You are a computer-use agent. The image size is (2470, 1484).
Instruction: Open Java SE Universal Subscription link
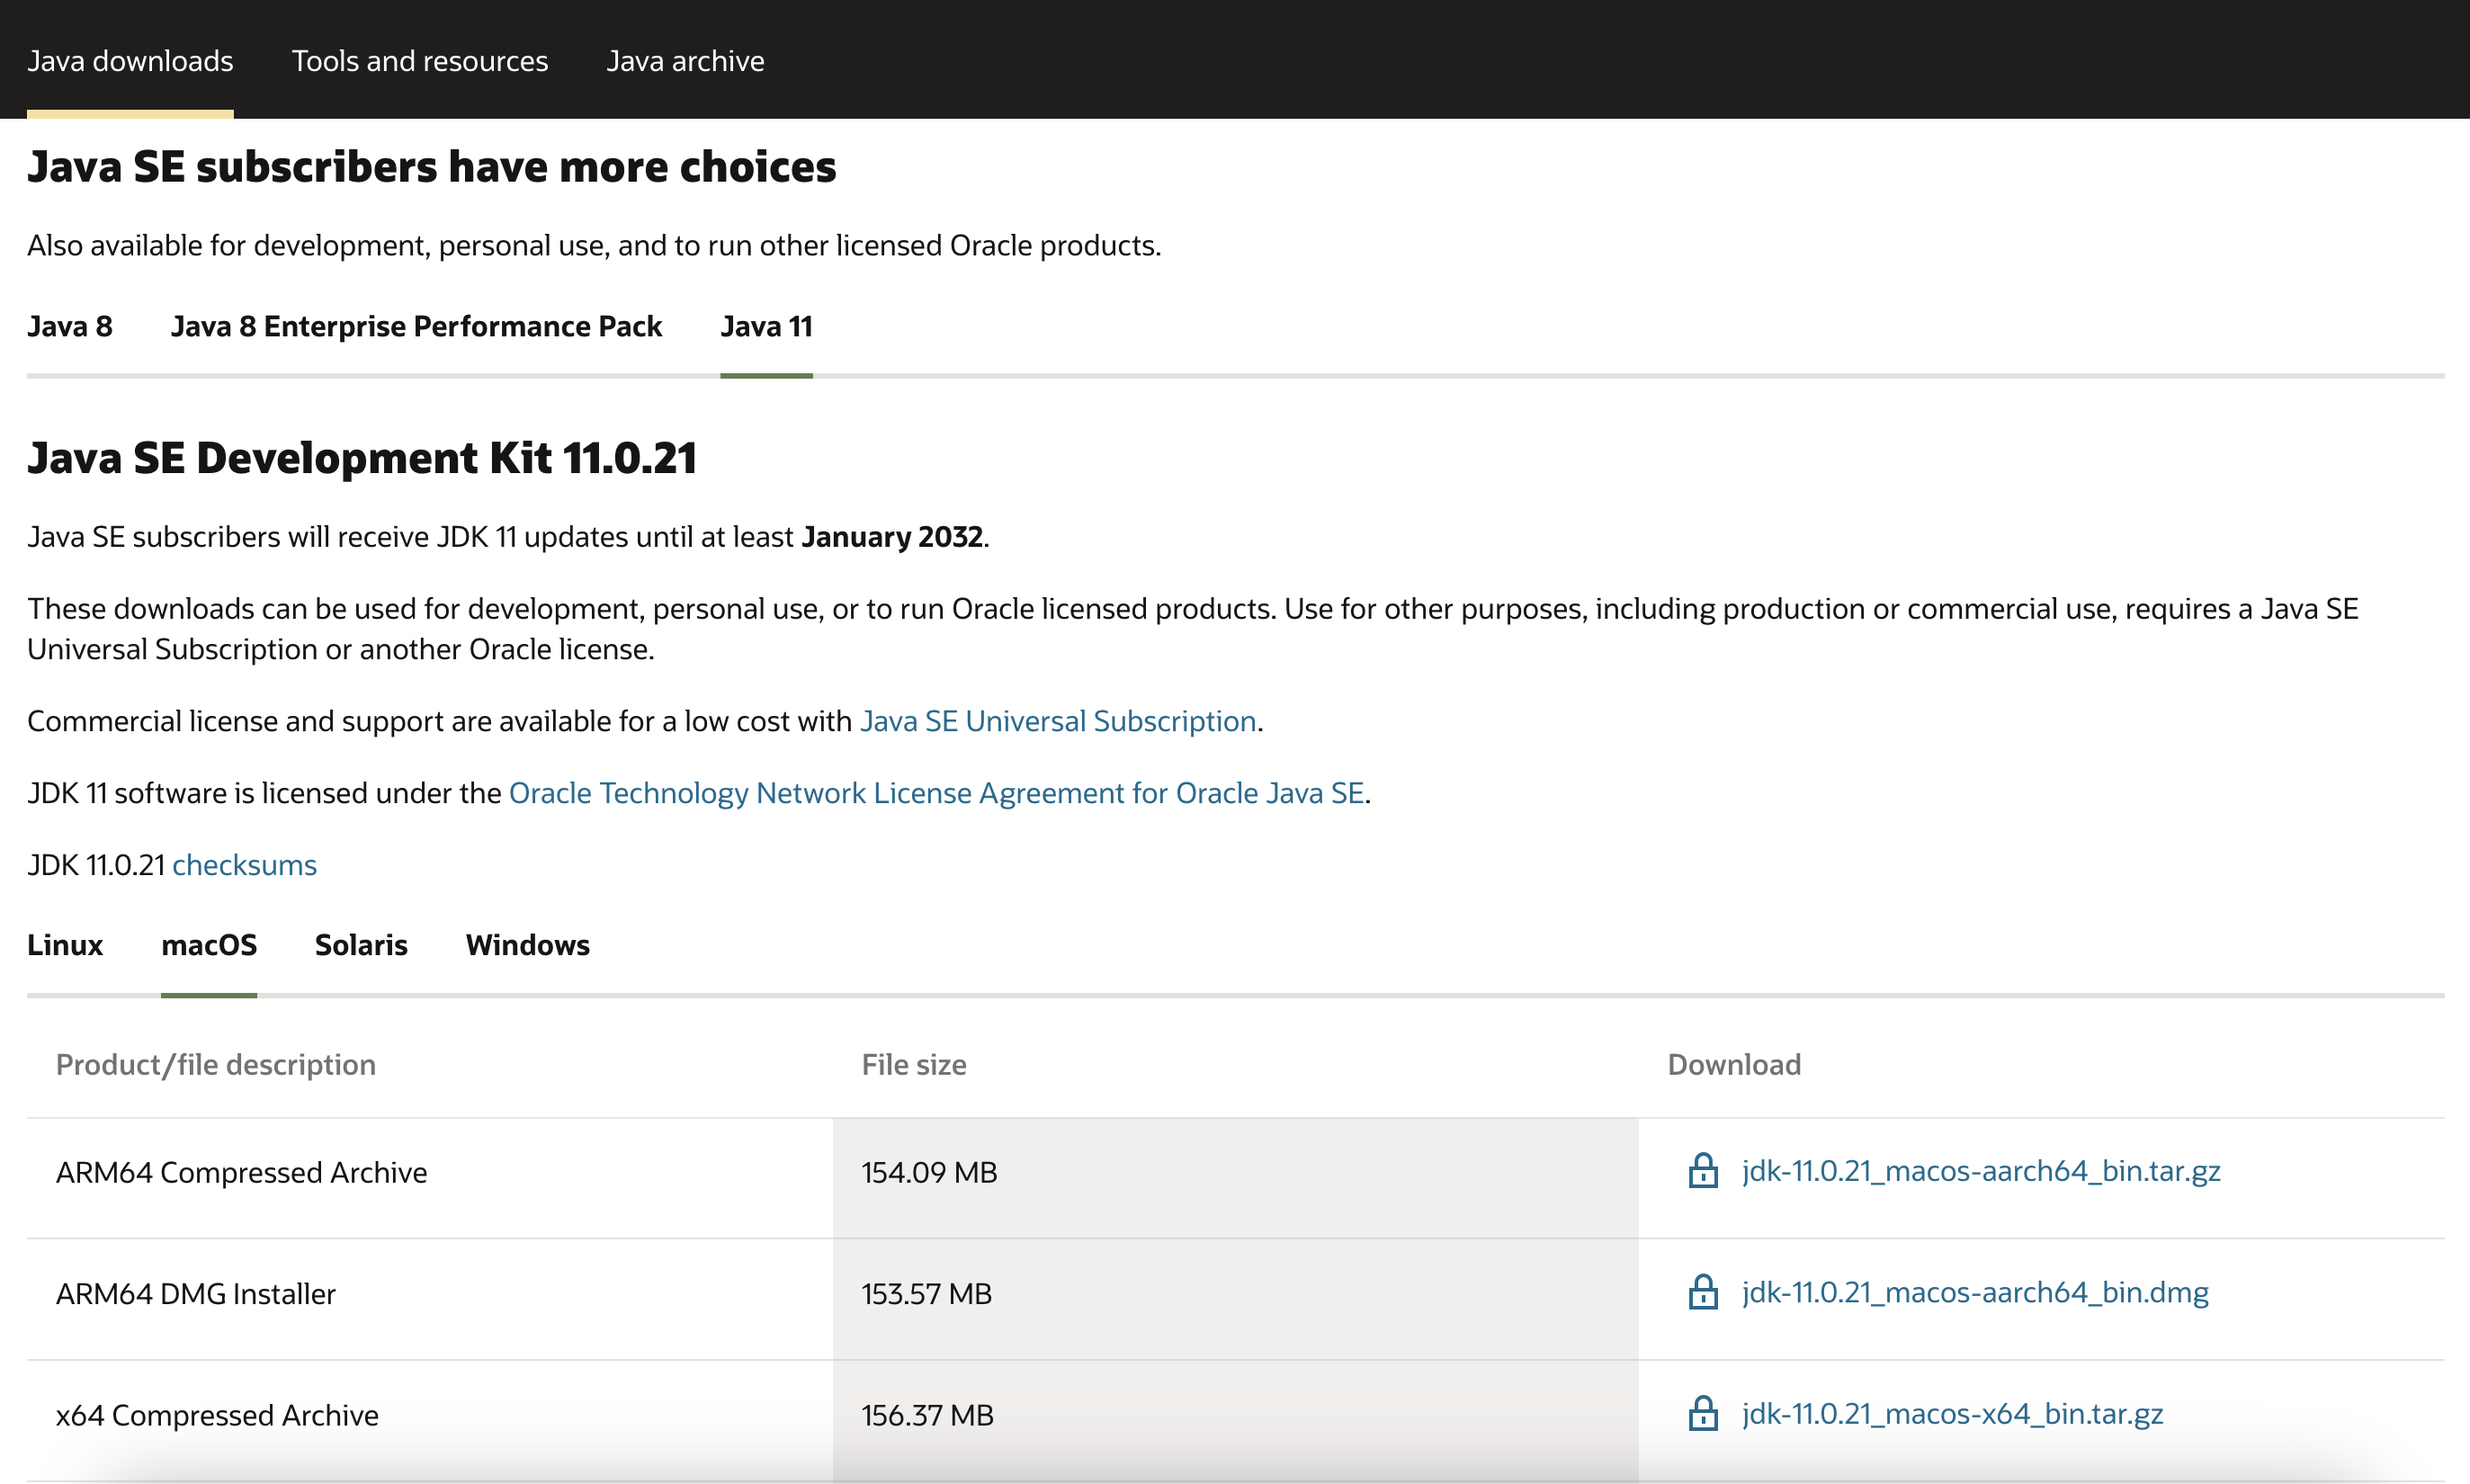click(x=1058, y=721)
